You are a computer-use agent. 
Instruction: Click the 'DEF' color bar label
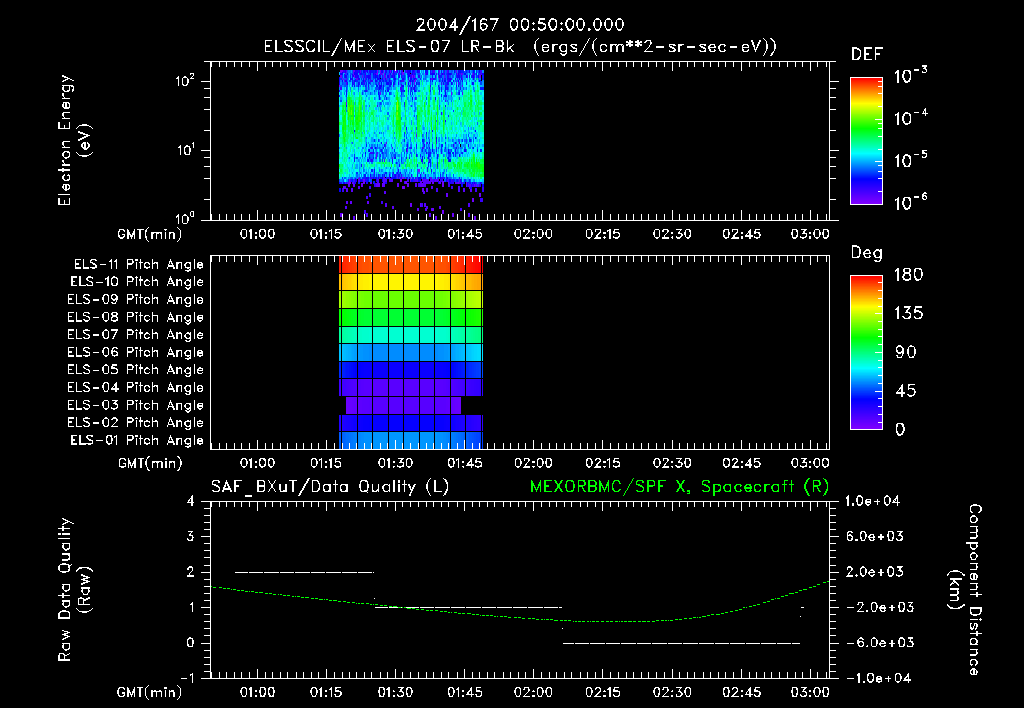point(867,55)
